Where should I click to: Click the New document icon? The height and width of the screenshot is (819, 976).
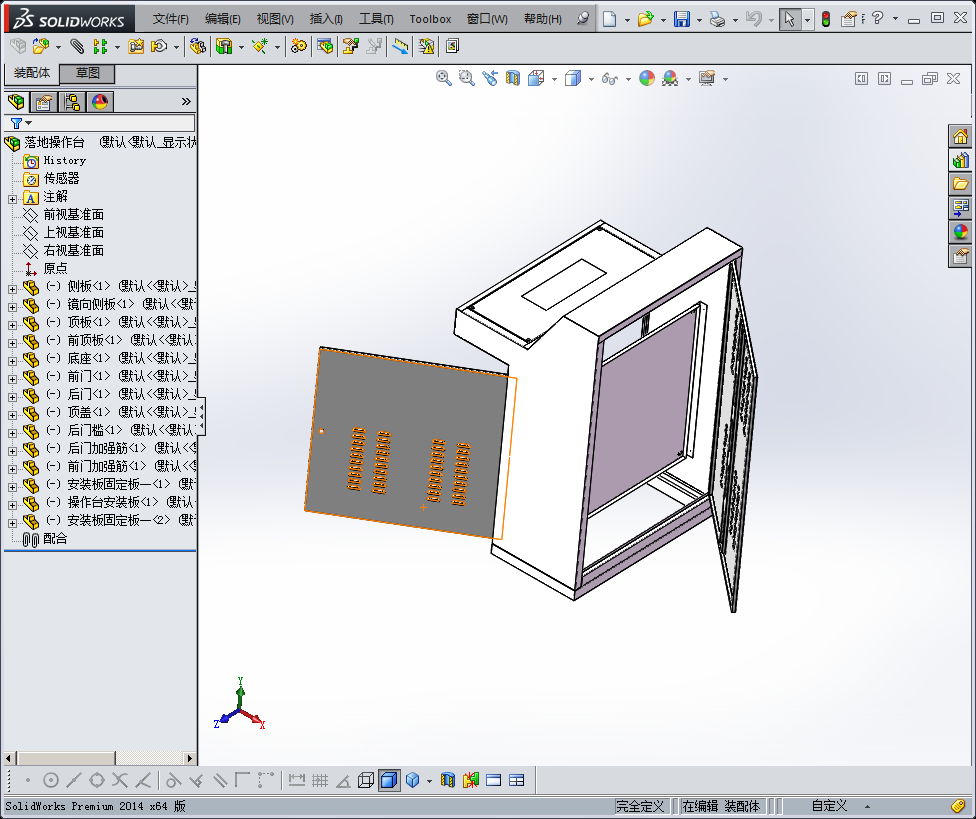pos(609,19)
